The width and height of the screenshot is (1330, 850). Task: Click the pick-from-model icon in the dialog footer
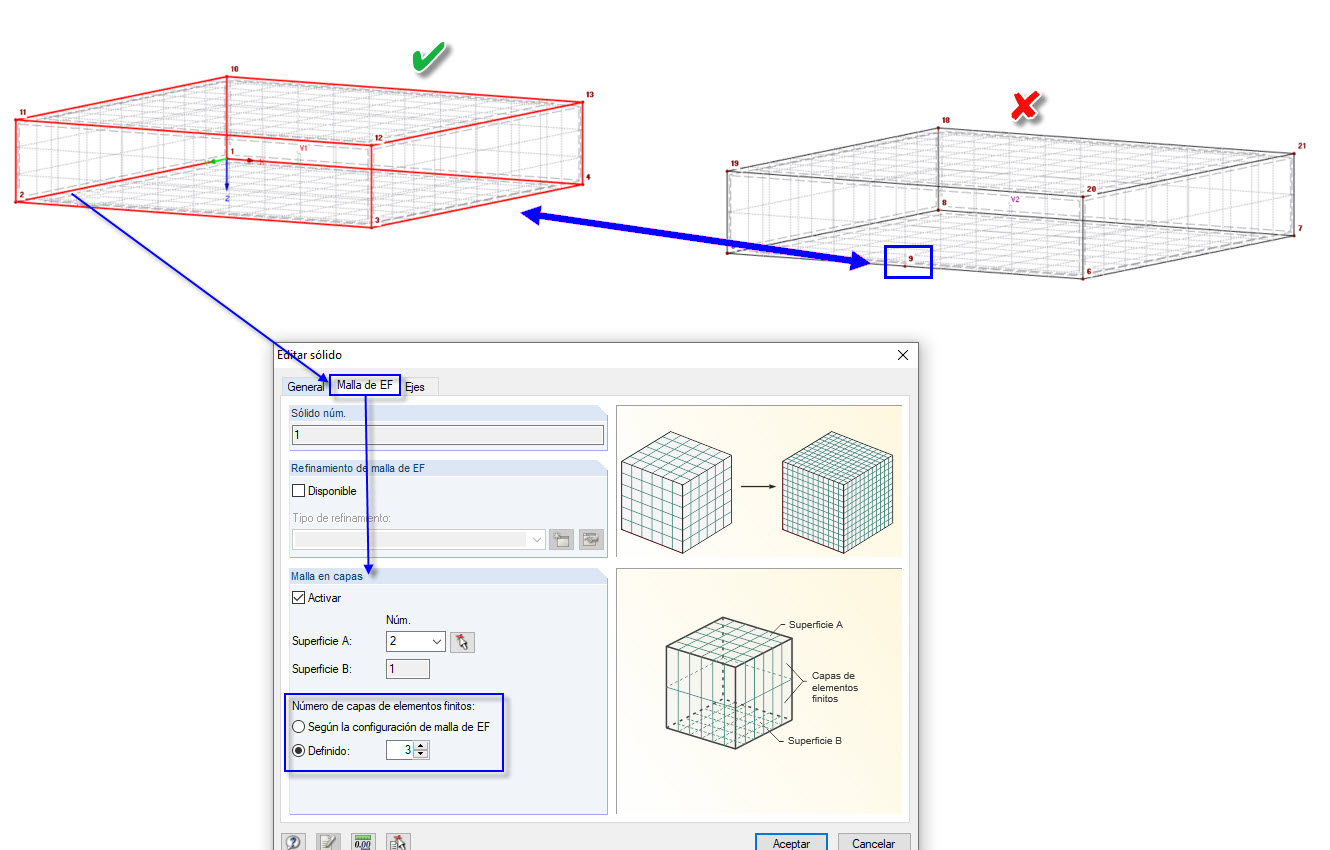click(399, 842)
